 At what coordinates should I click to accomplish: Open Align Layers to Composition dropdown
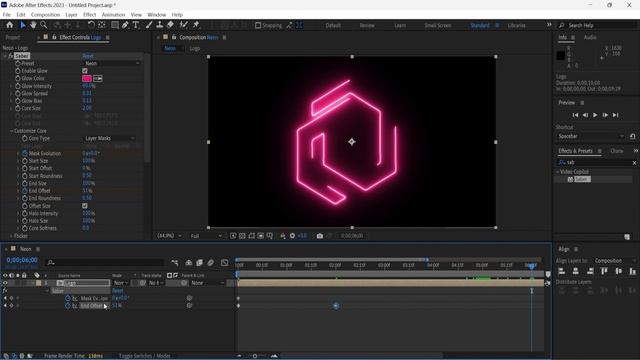pyautogui.click(x=615, y=260)
